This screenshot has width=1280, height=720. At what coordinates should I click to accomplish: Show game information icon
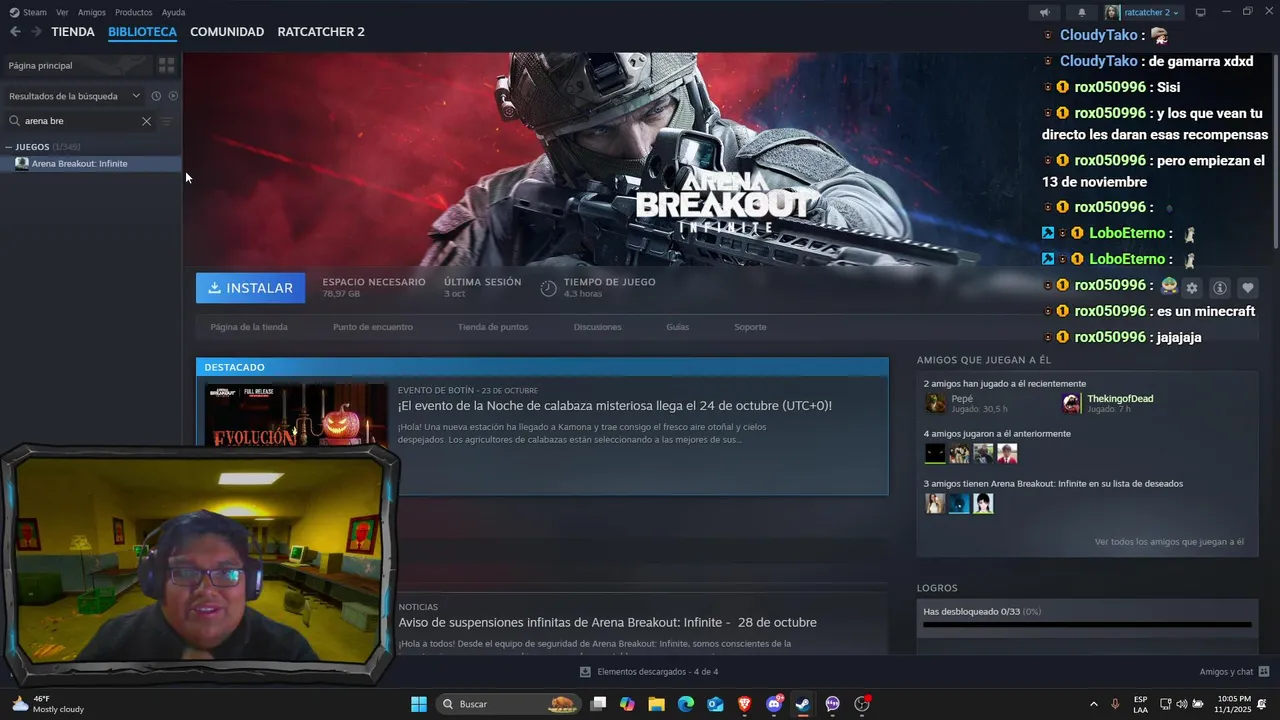point(1220,288)
